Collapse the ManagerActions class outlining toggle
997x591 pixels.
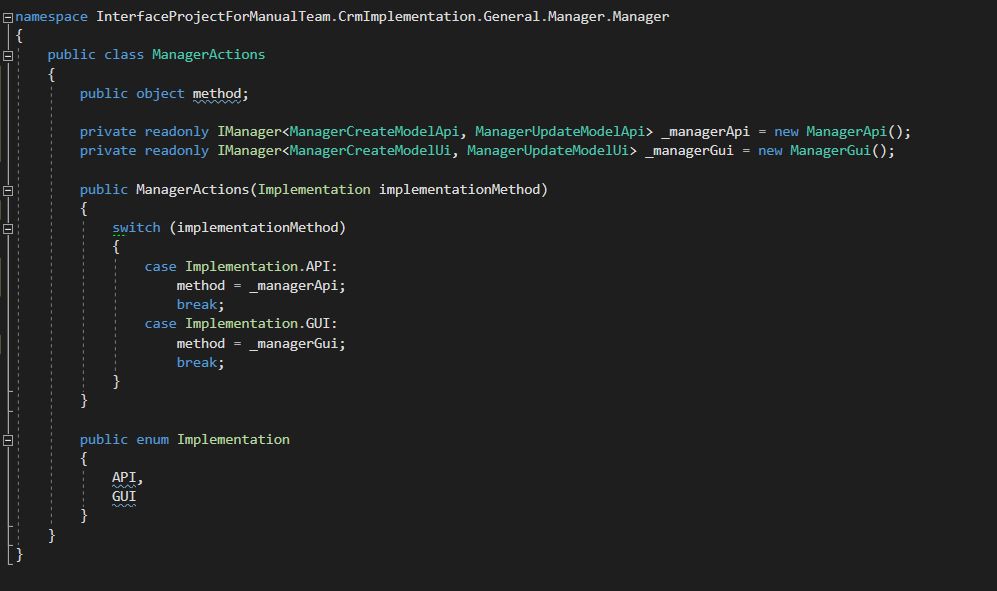click(8, 56)
